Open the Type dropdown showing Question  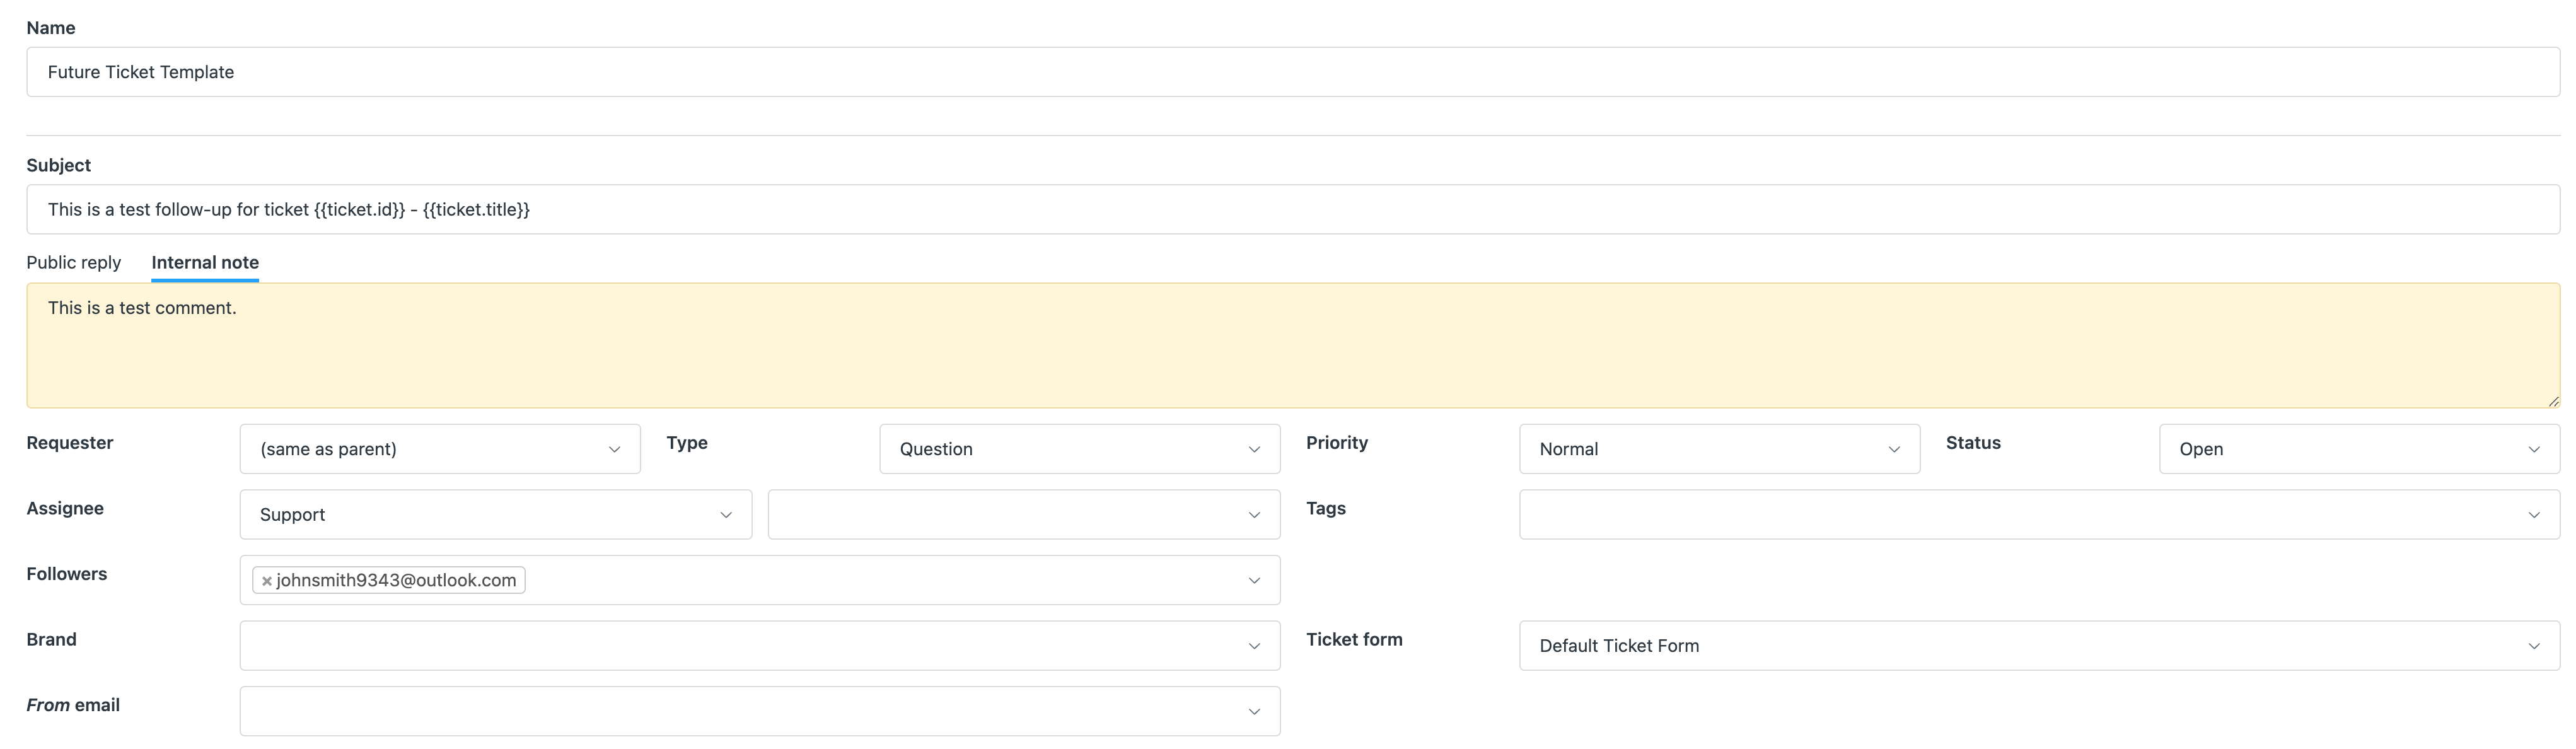pyautogui.click(x=1080, y=449)
